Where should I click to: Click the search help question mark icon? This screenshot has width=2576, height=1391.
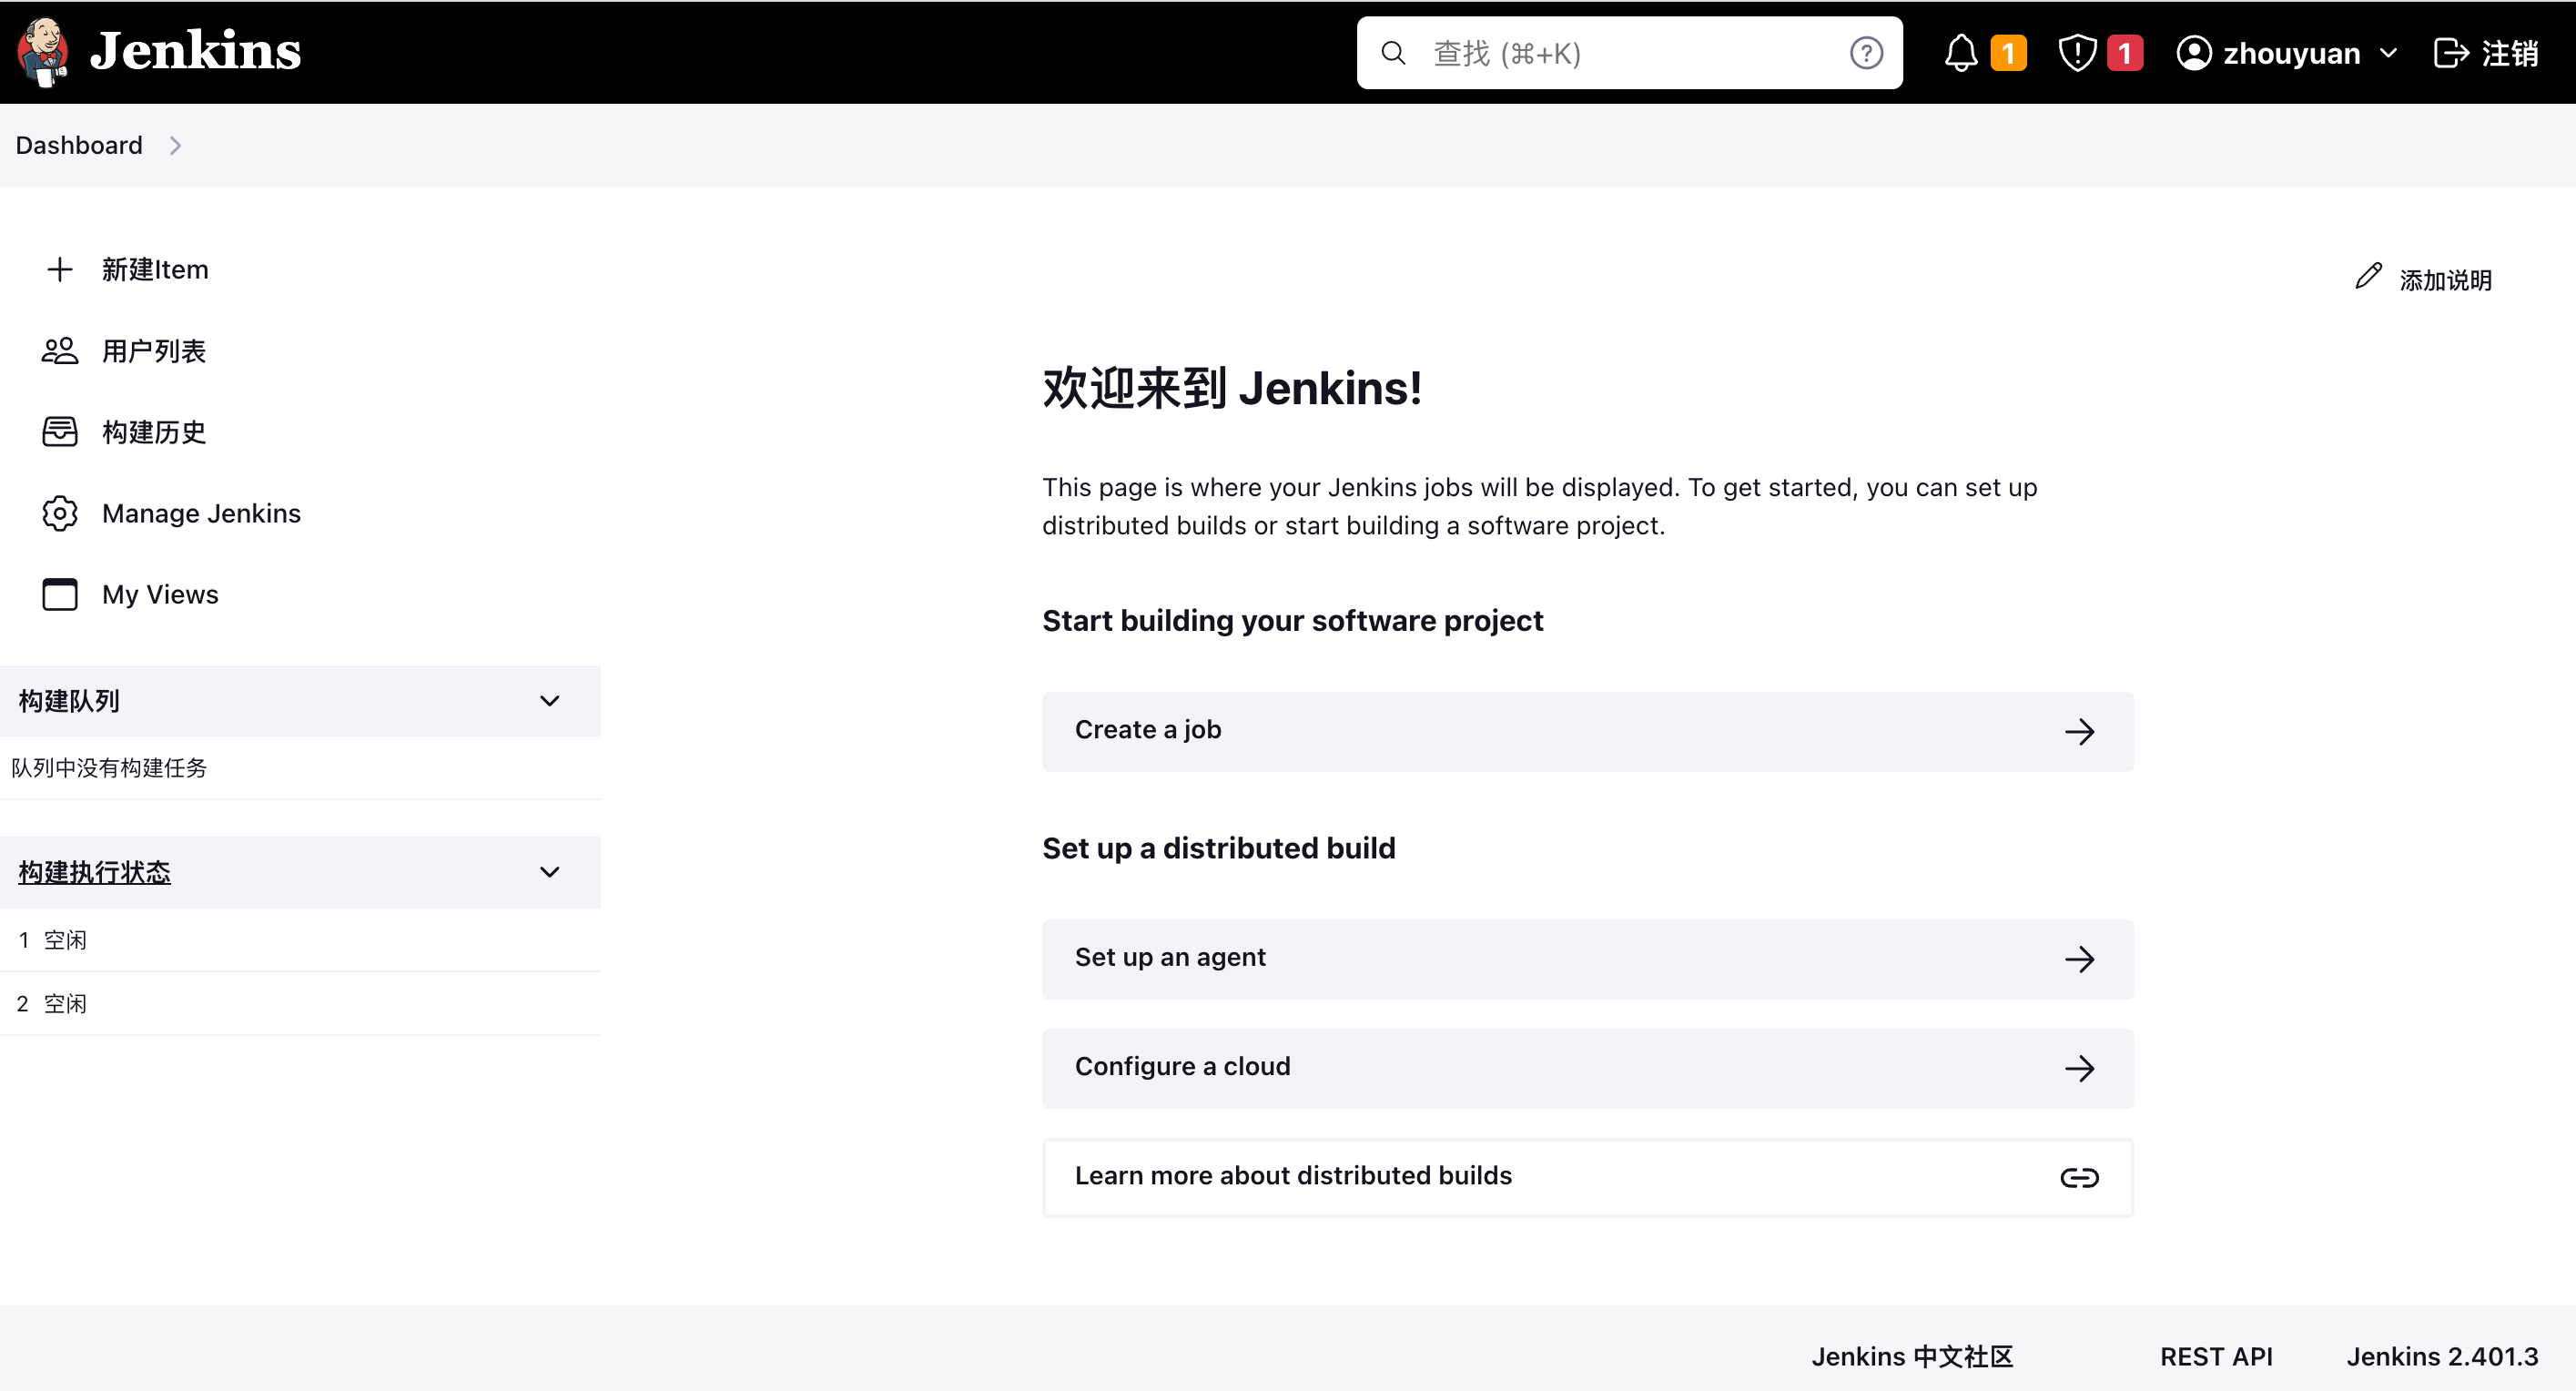[1865, 53]
